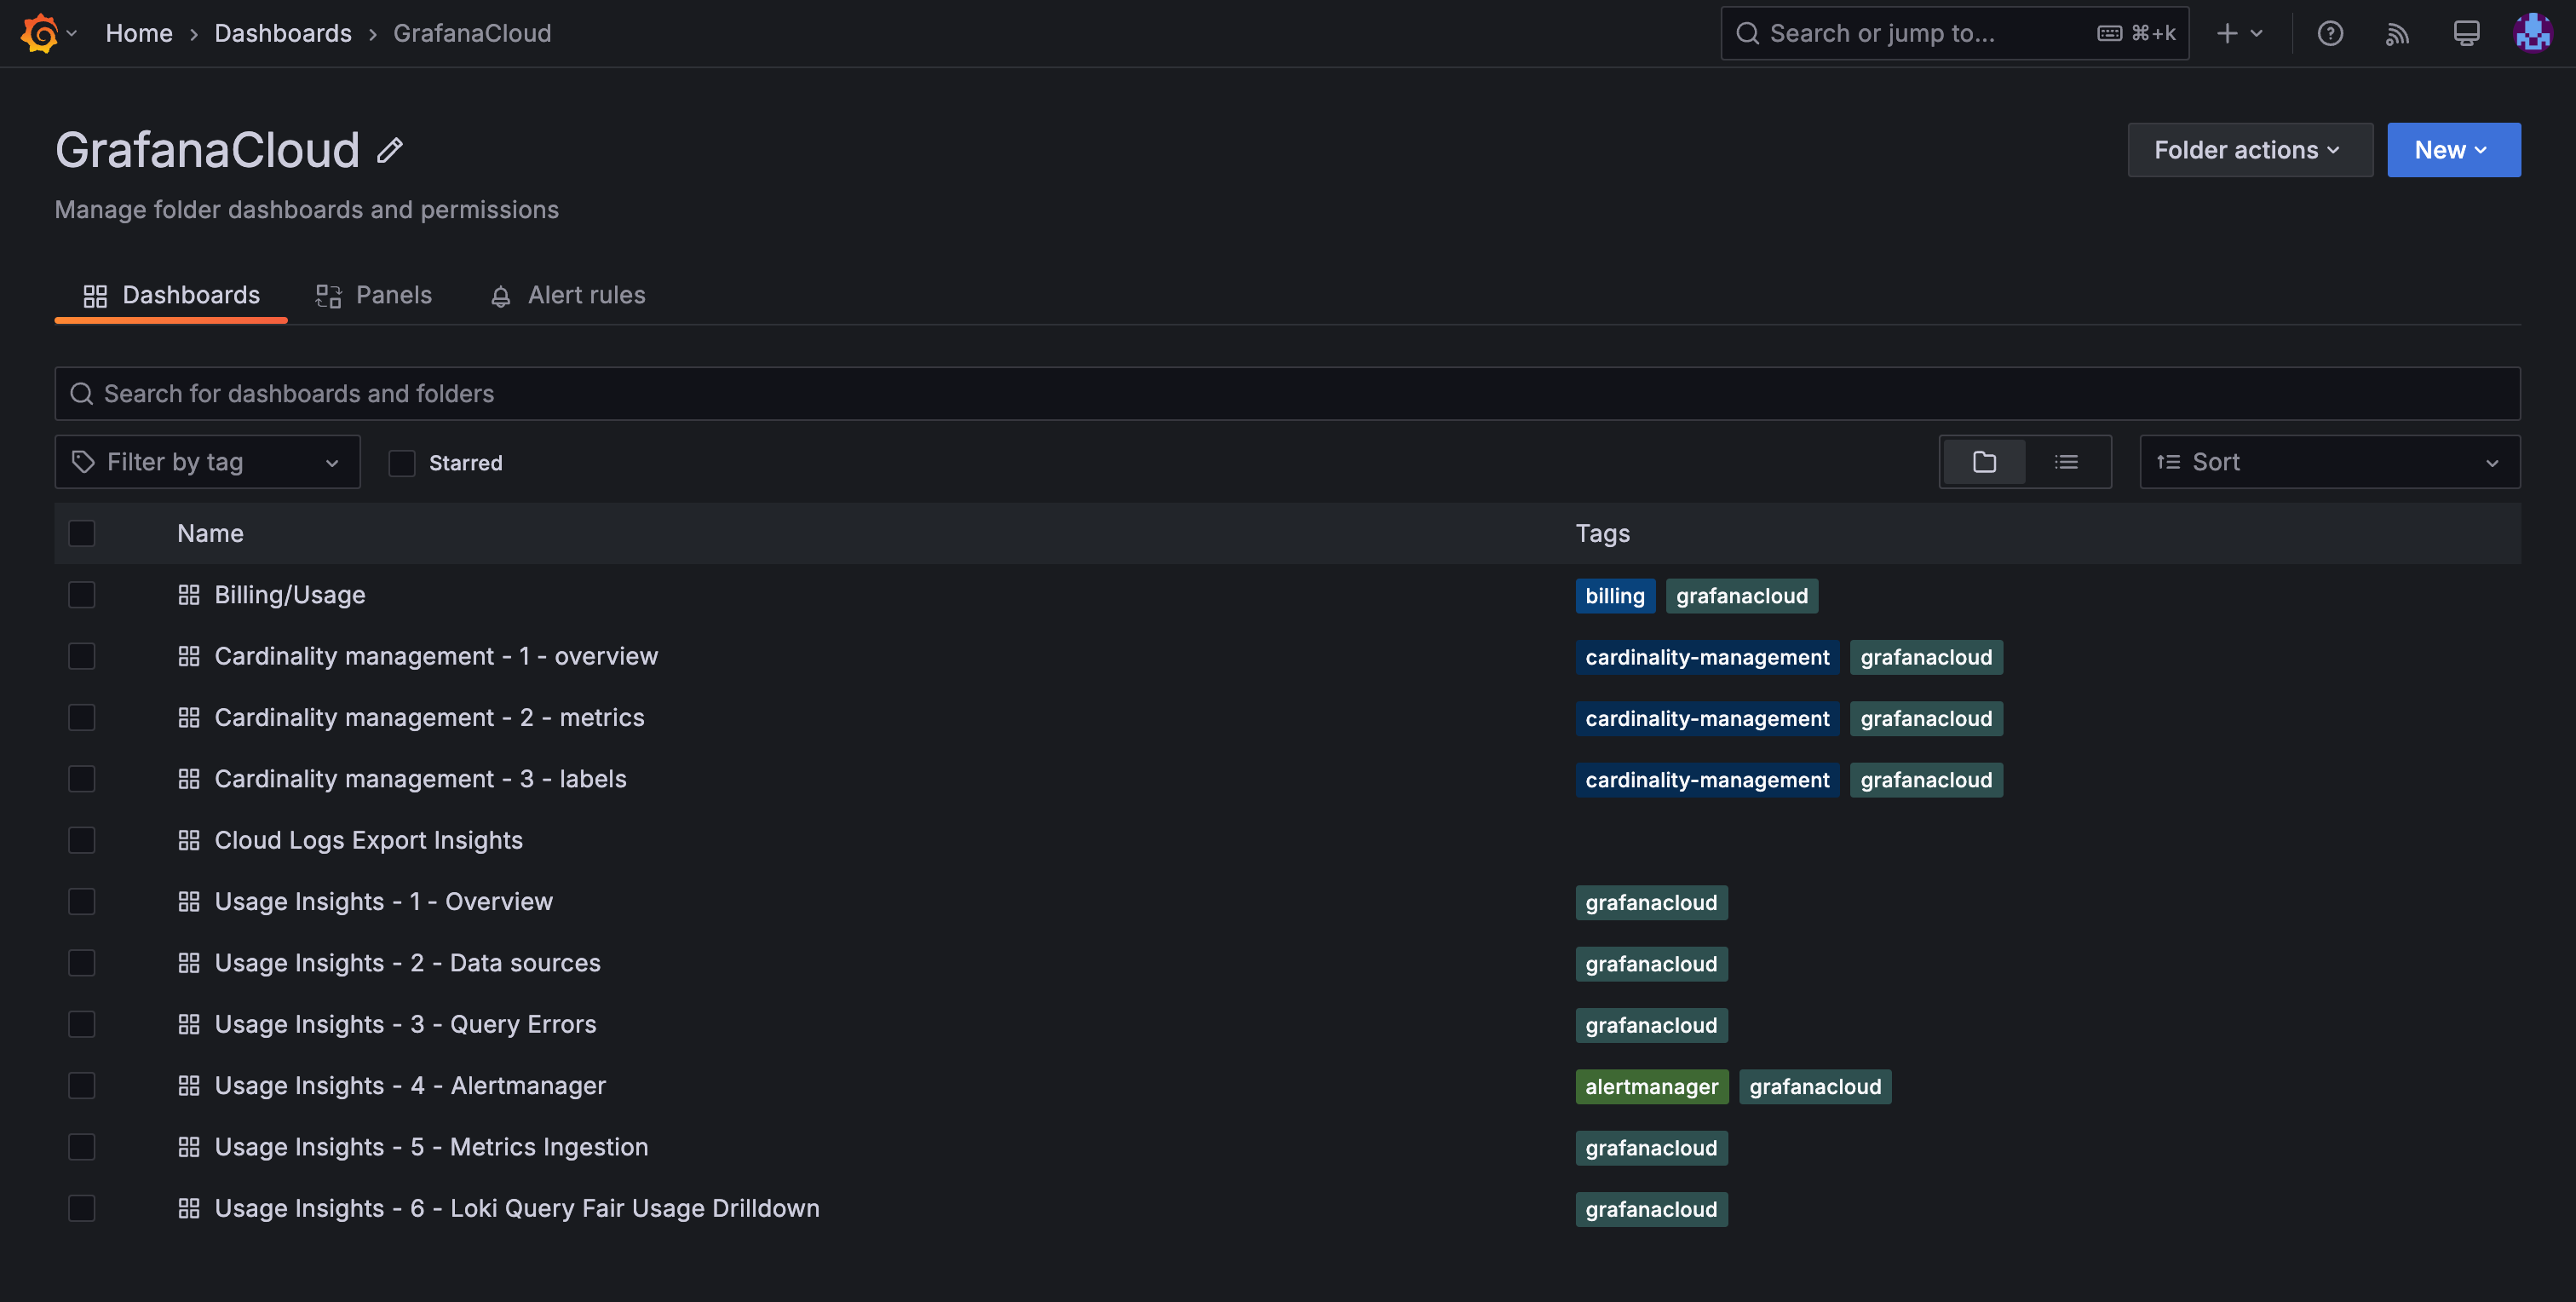Click the Tags column header

pyautogui.click(x=1602, y=533)
